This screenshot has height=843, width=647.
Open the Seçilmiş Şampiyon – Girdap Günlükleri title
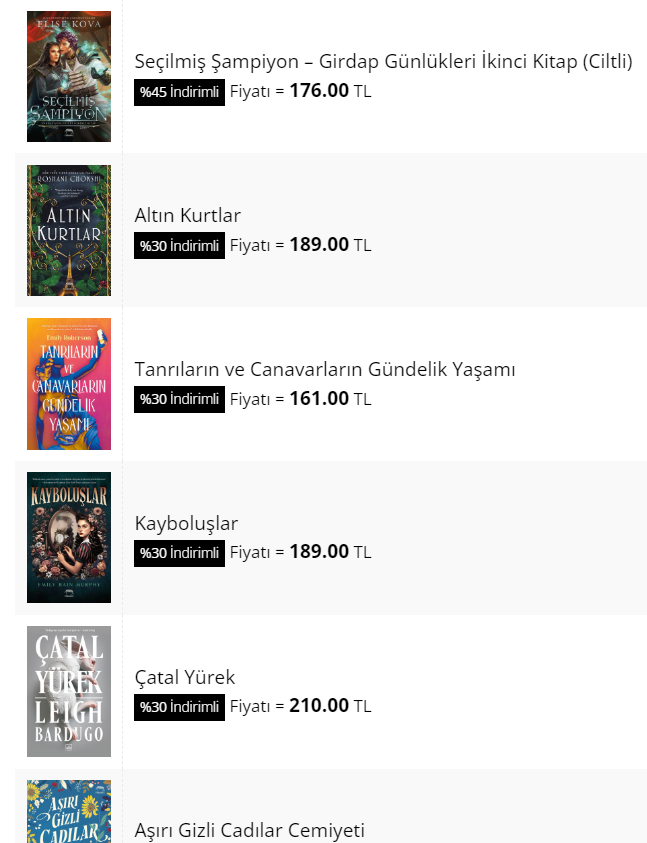[383, 62]
